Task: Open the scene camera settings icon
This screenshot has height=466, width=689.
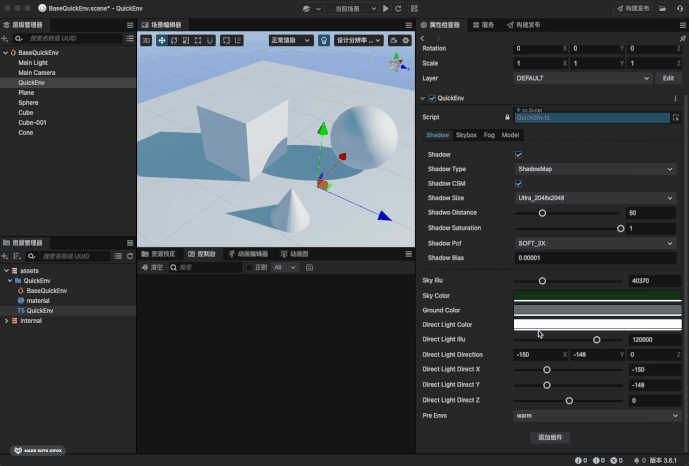Action: pos(394,40)
